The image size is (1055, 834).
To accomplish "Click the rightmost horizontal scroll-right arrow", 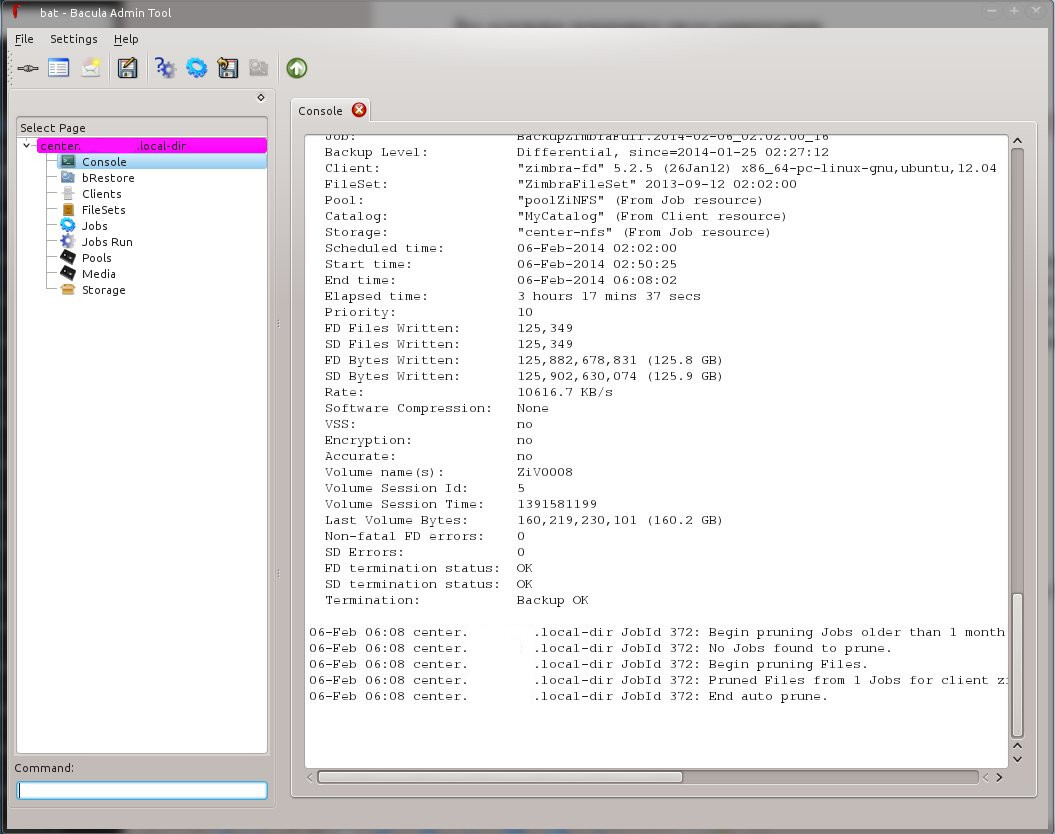I will pyautogui.click(x=999, y=778).
